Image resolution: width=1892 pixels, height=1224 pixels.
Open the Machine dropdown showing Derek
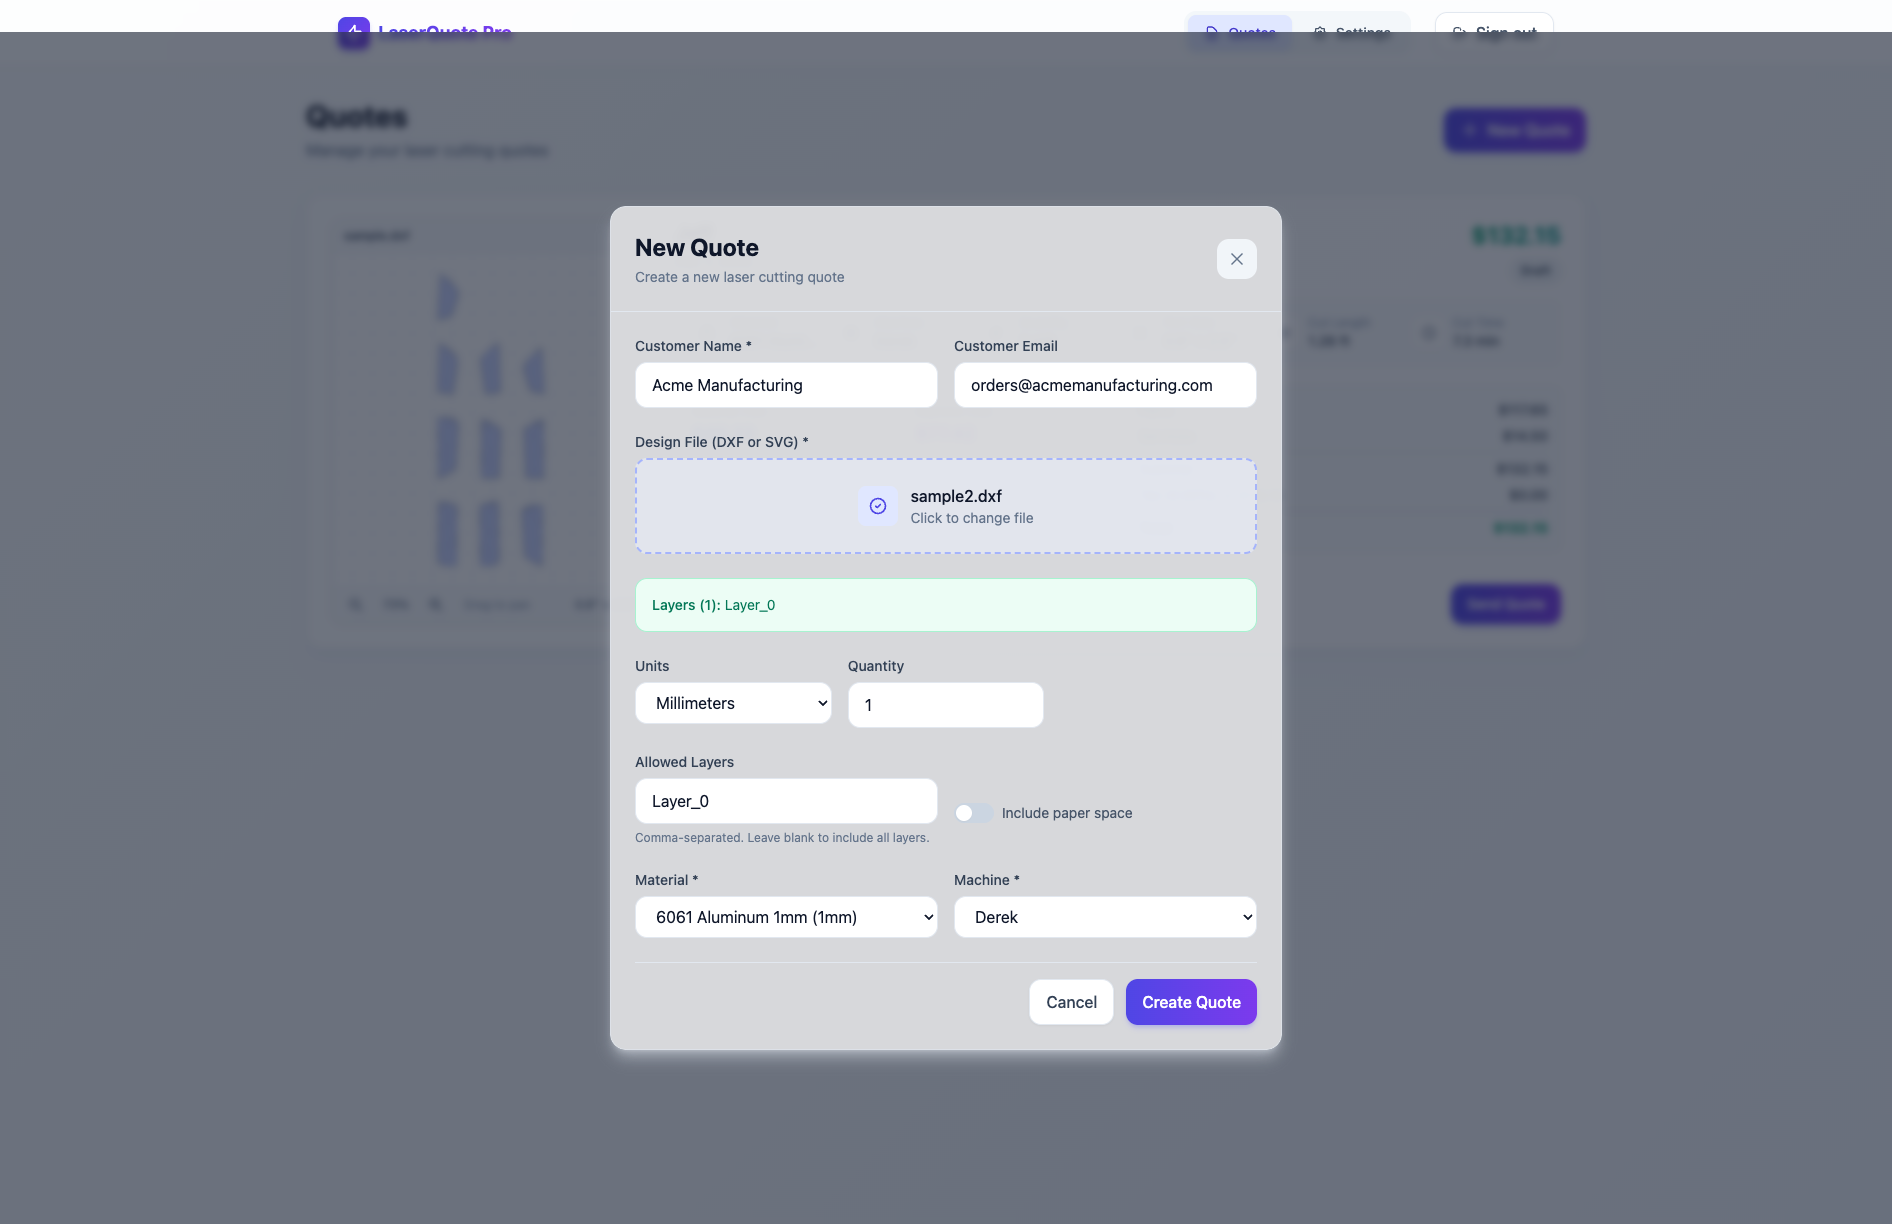[1104, 917]
